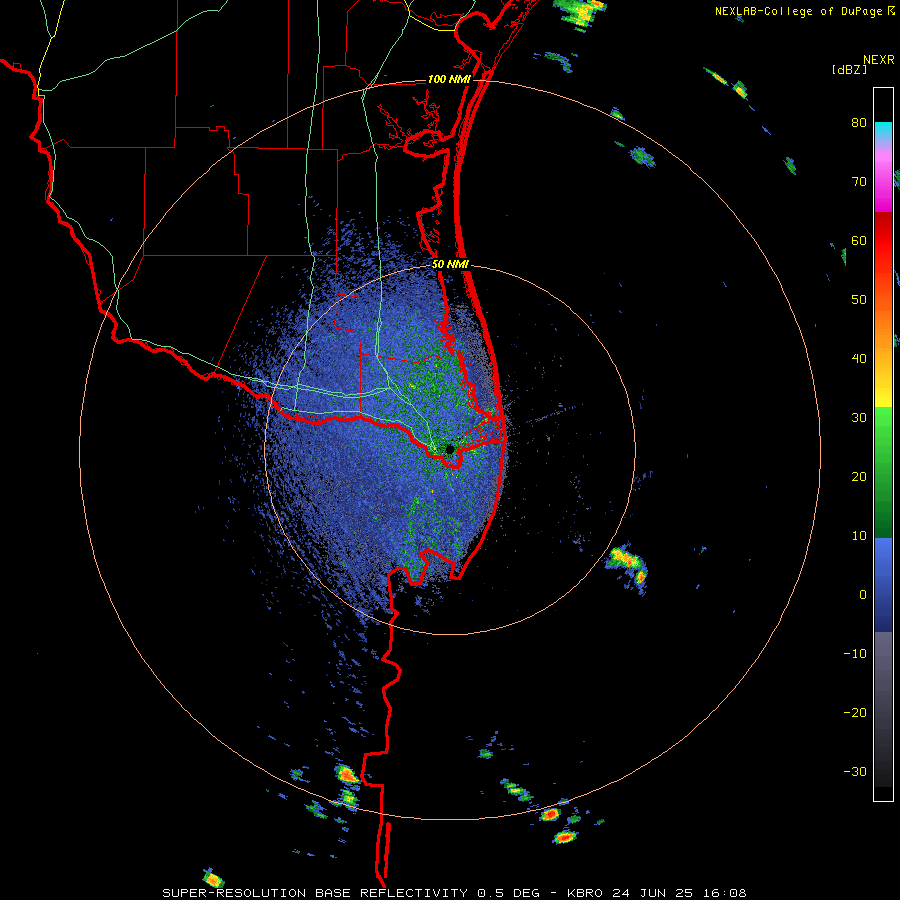Select the -20 value on the dBZ scale
This screenshot has width=900, height=900.
855,713
